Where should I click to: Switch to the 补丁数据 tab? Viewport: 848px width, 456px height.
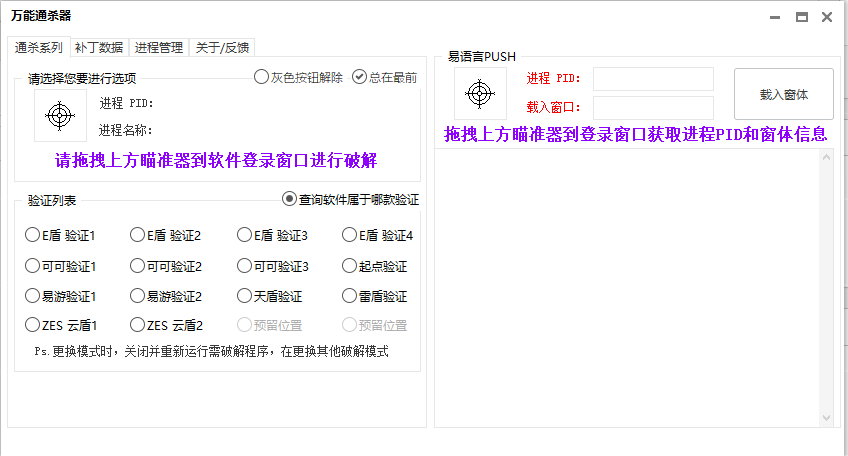tap(99, 47)
